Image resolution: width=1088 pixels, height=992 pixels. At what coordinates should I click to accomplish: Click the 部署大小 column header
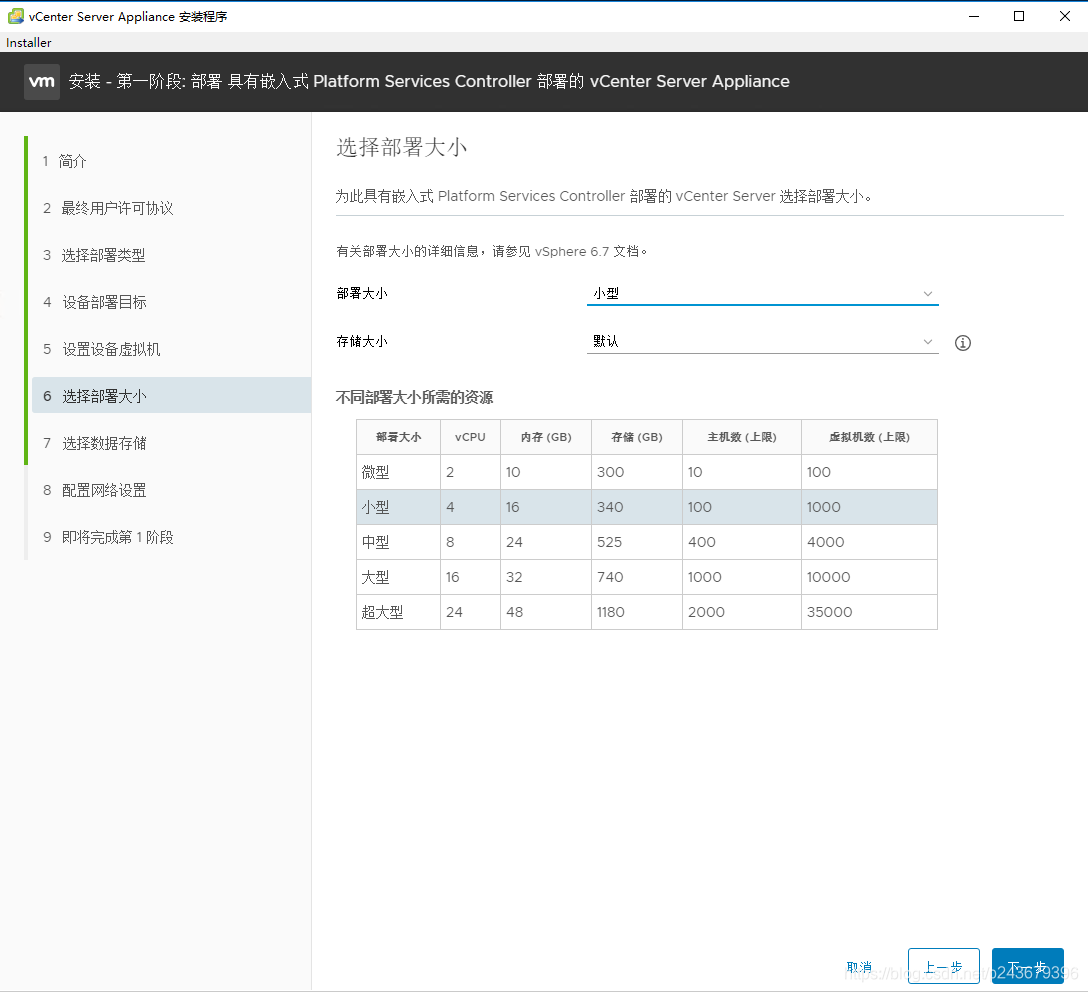(398, 437)
